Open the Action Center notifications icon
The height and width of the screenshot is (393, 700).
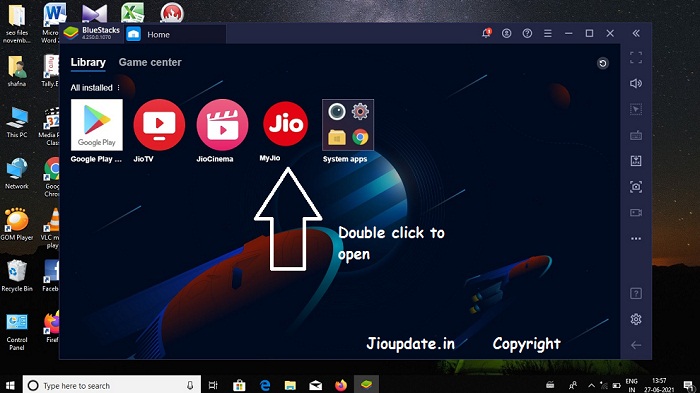pos(688,385)
